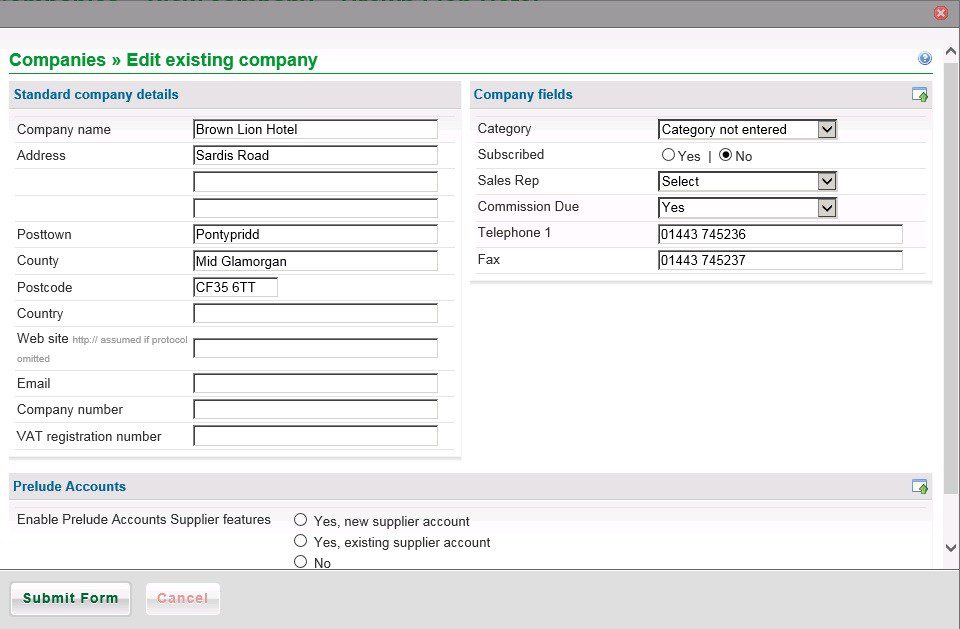Click into the Postcode field
The width and height of the screenshot is (960, 629).
click(x=235, y=287)
